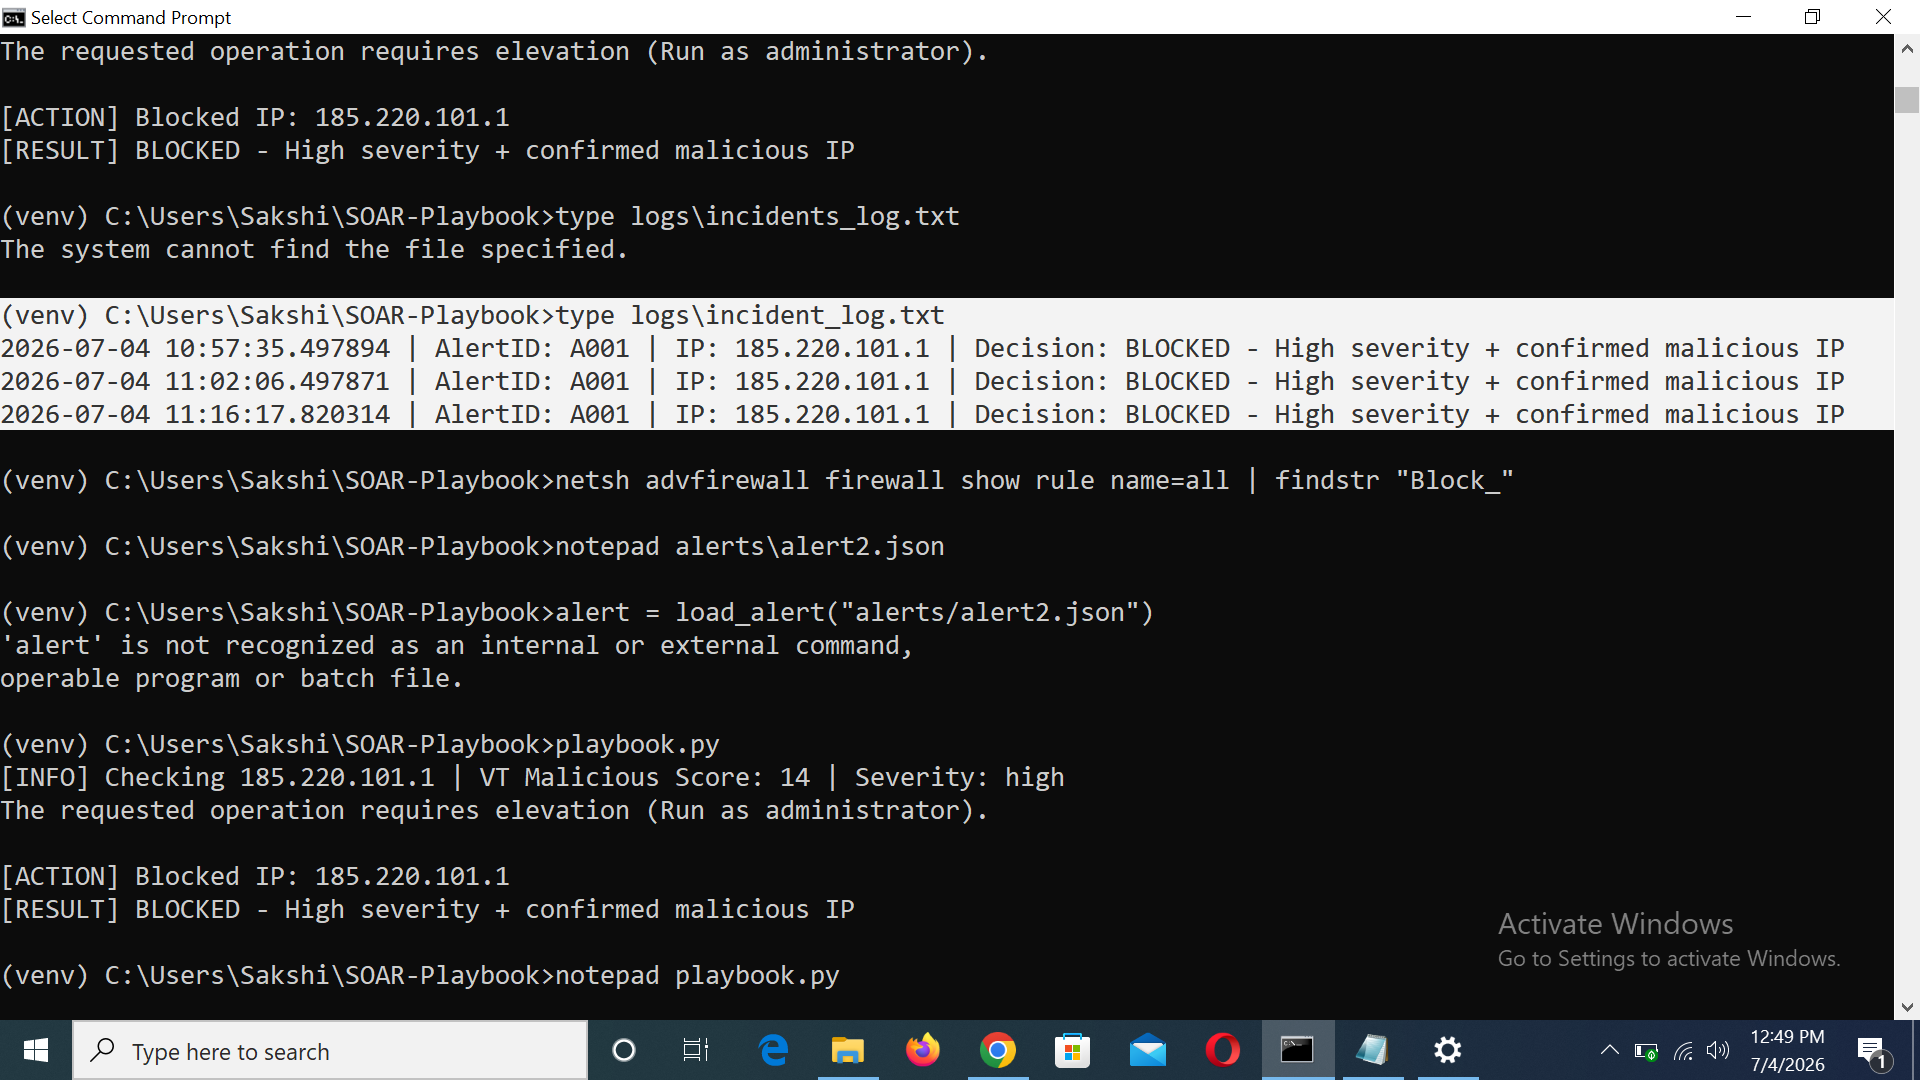Click the 'operable program or batch file.' line

click(x=232, y=678)
